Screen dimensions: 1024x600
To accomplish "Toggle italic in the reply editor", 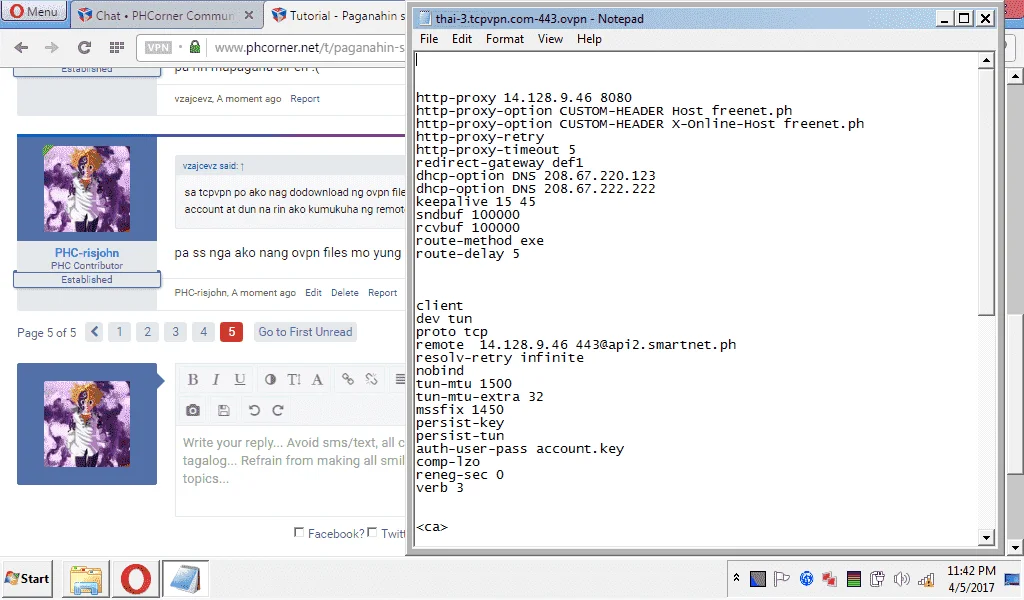I will [216, 379].
